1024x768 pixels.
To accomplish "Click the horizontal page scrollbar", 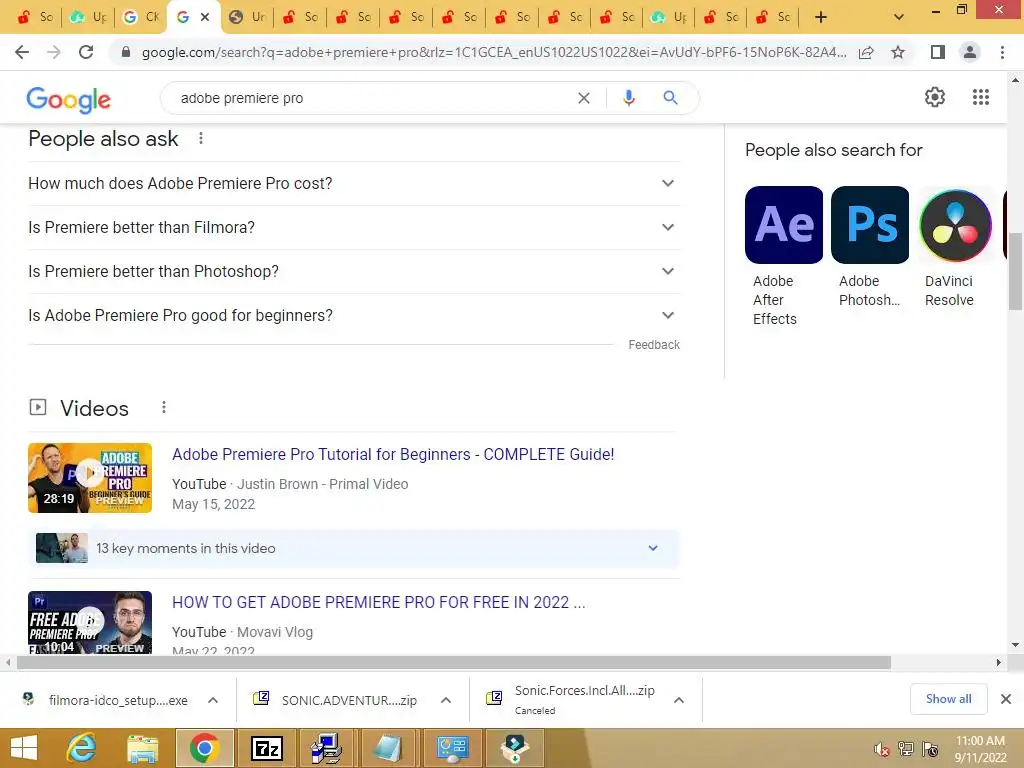I will pyautogui.click(x=454, y=662).
